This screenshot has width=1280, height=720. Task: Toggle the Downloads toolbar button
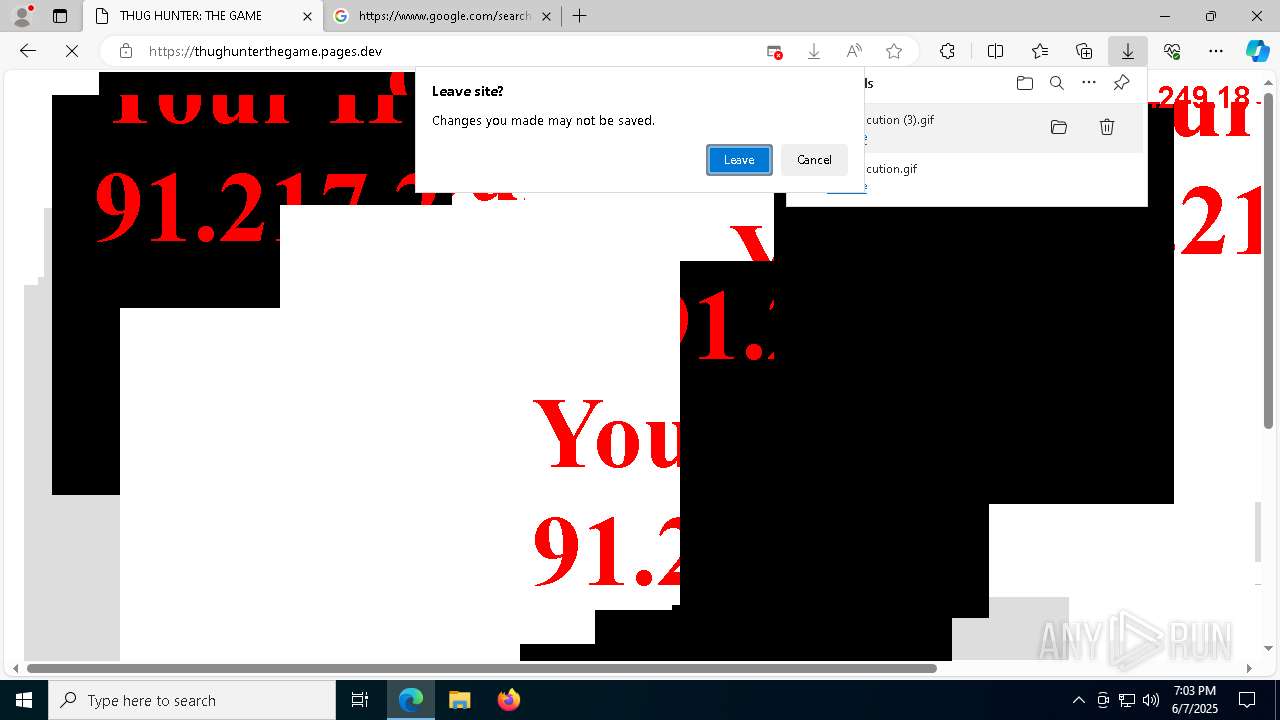[1127, 51]
